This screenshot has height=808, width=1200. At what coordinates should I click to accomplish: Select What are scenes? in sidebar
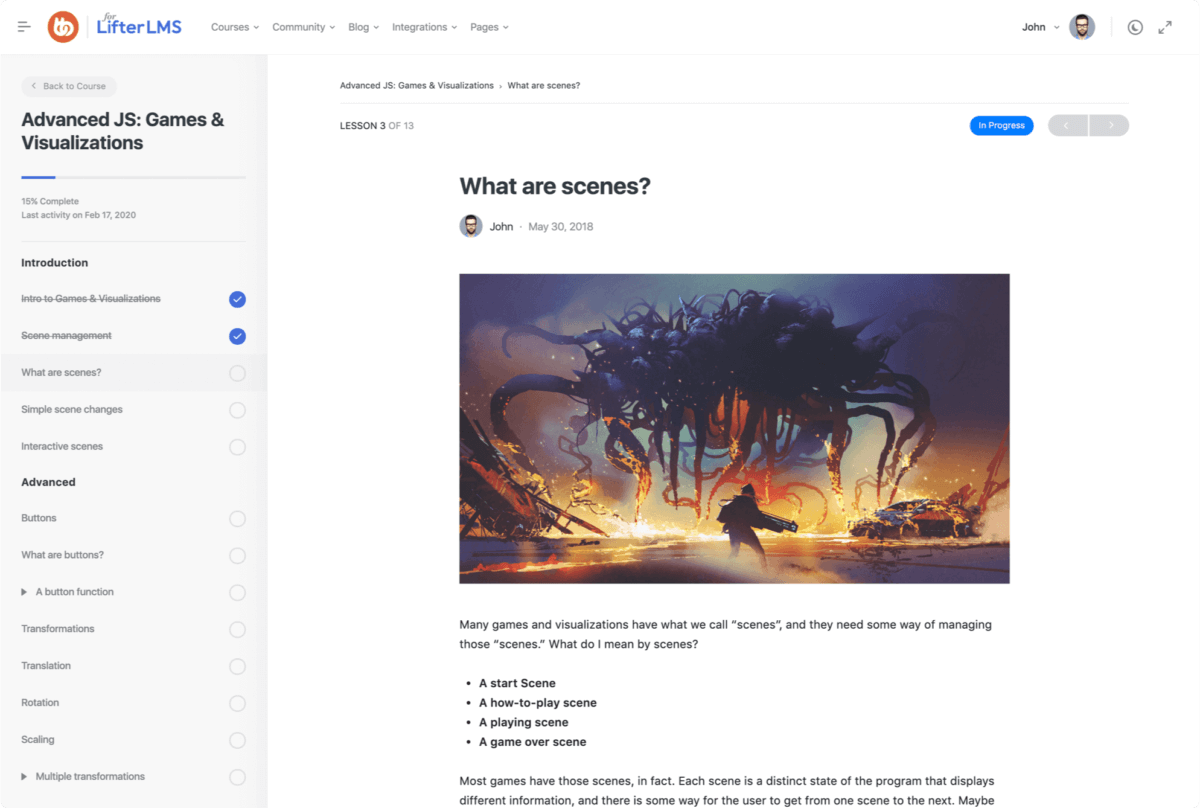pos(61,373)
